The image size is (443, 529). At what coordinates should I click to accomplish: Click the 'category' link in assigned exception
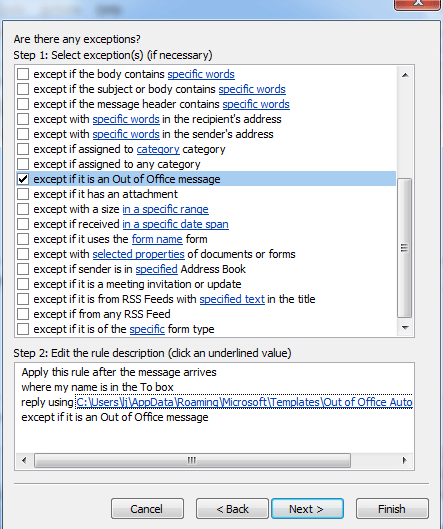tap(158, 149)
